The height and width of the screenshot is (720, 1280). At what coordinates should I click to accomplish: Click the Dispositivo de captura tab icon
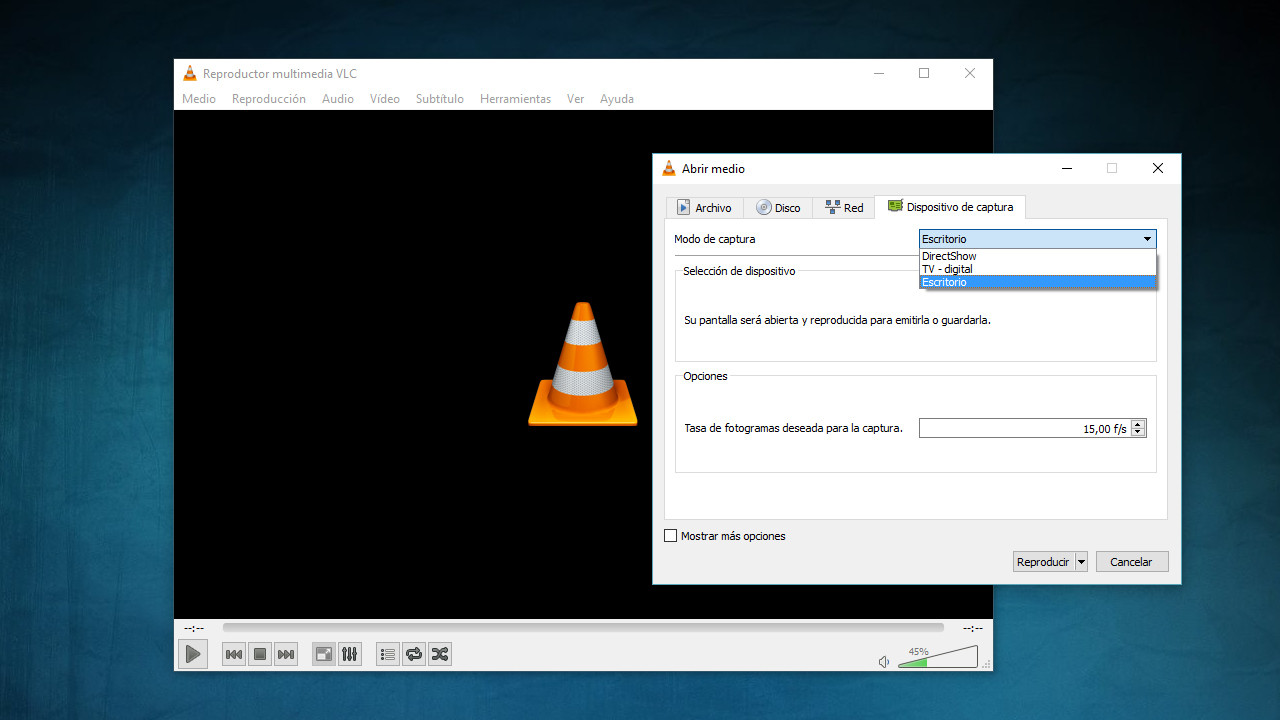(896, 206)
